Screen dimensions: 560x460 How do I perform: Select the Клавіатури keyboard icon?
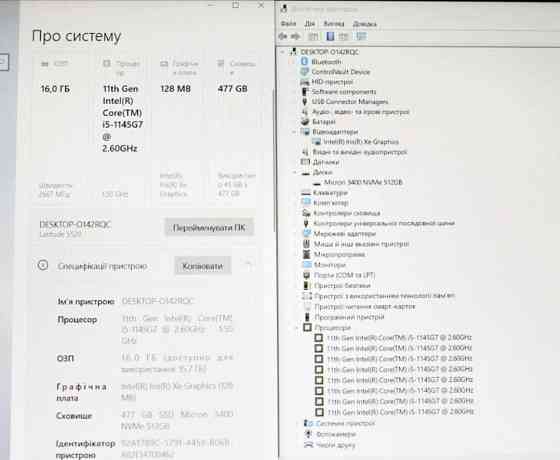pos(306,193)
